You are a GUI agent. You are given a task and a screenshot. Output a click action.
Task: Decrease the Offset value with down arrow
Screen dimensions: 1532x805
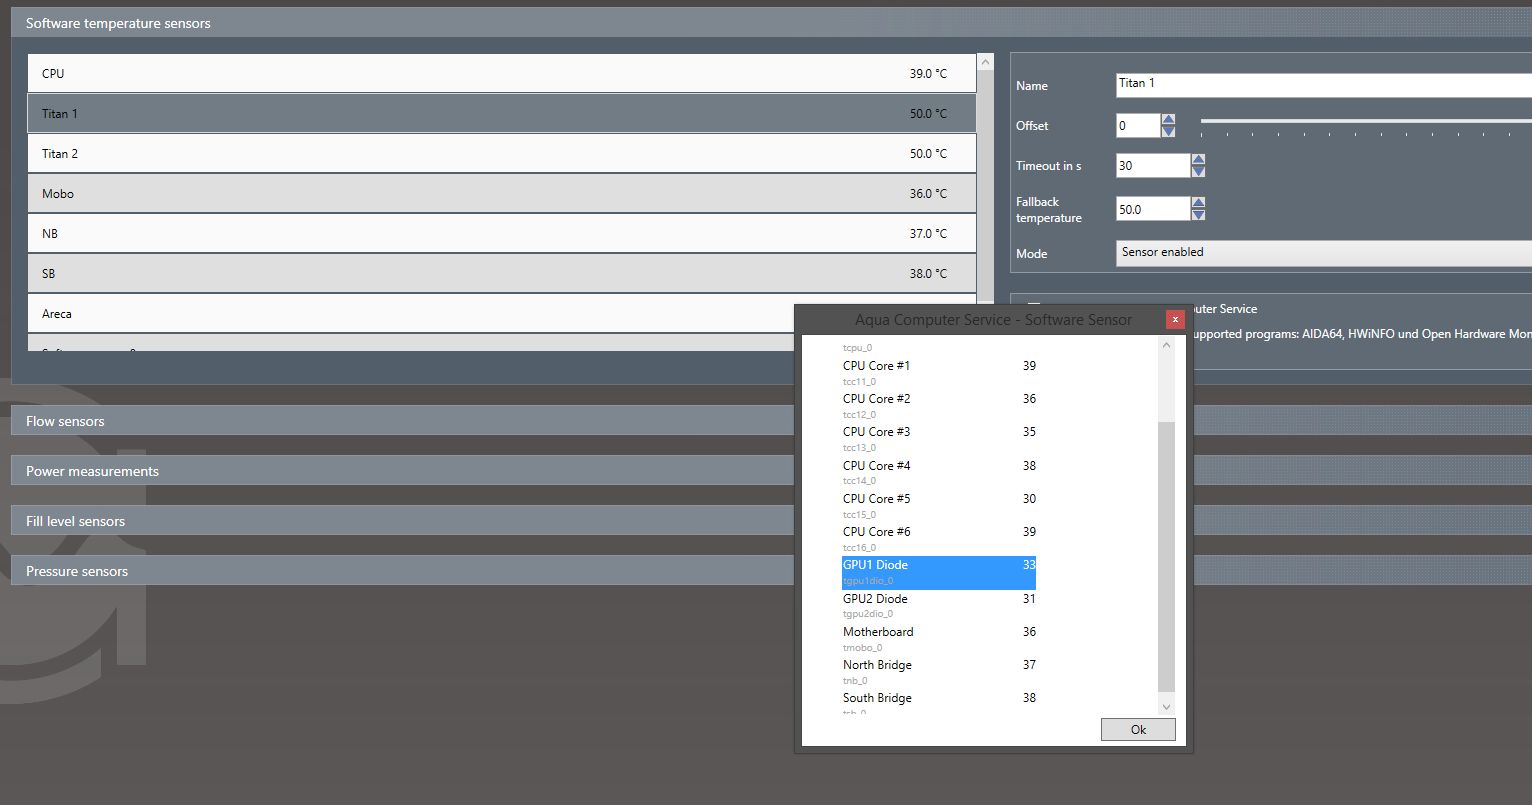(1168, 132)
